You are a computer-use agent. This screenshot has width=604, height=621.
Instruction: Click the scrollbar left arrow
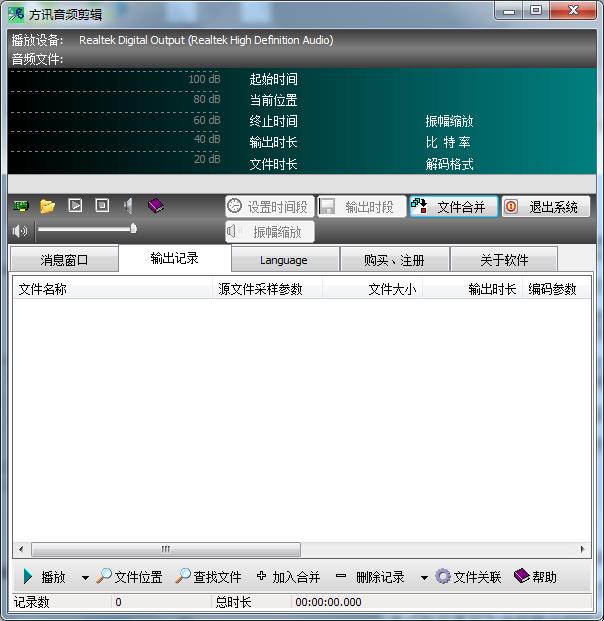pyautogui.click(x=21, y=549)
